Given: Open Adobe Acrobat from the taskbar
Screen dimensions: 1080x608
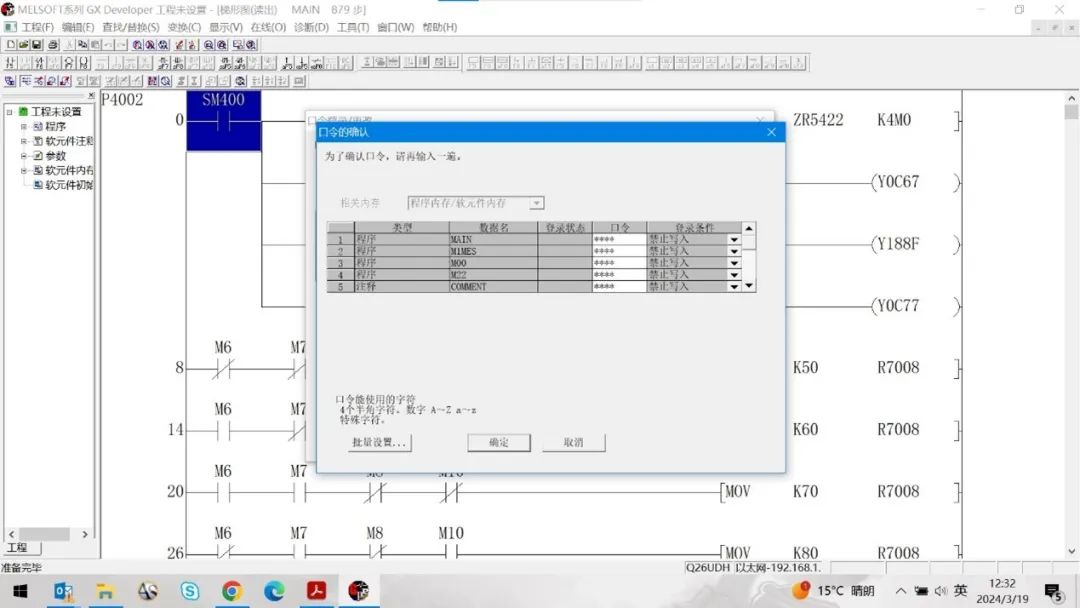Looking at the screenshot, I should tap(317, 591).
